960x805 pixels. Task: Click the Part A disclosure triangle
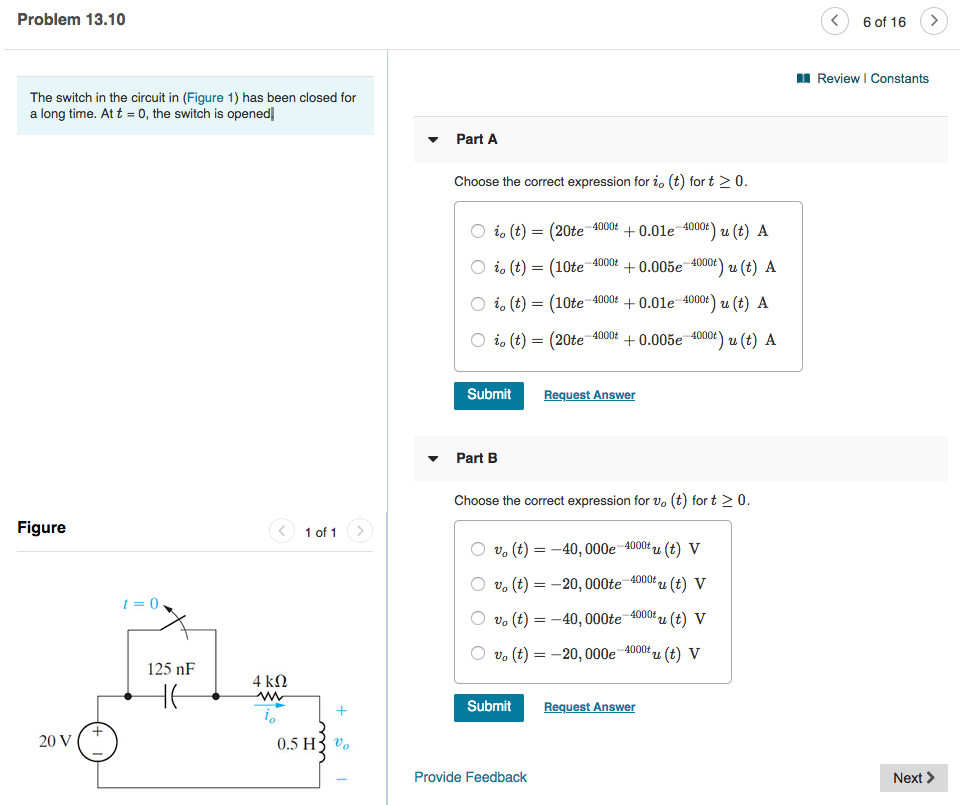[x=432, y=139]
